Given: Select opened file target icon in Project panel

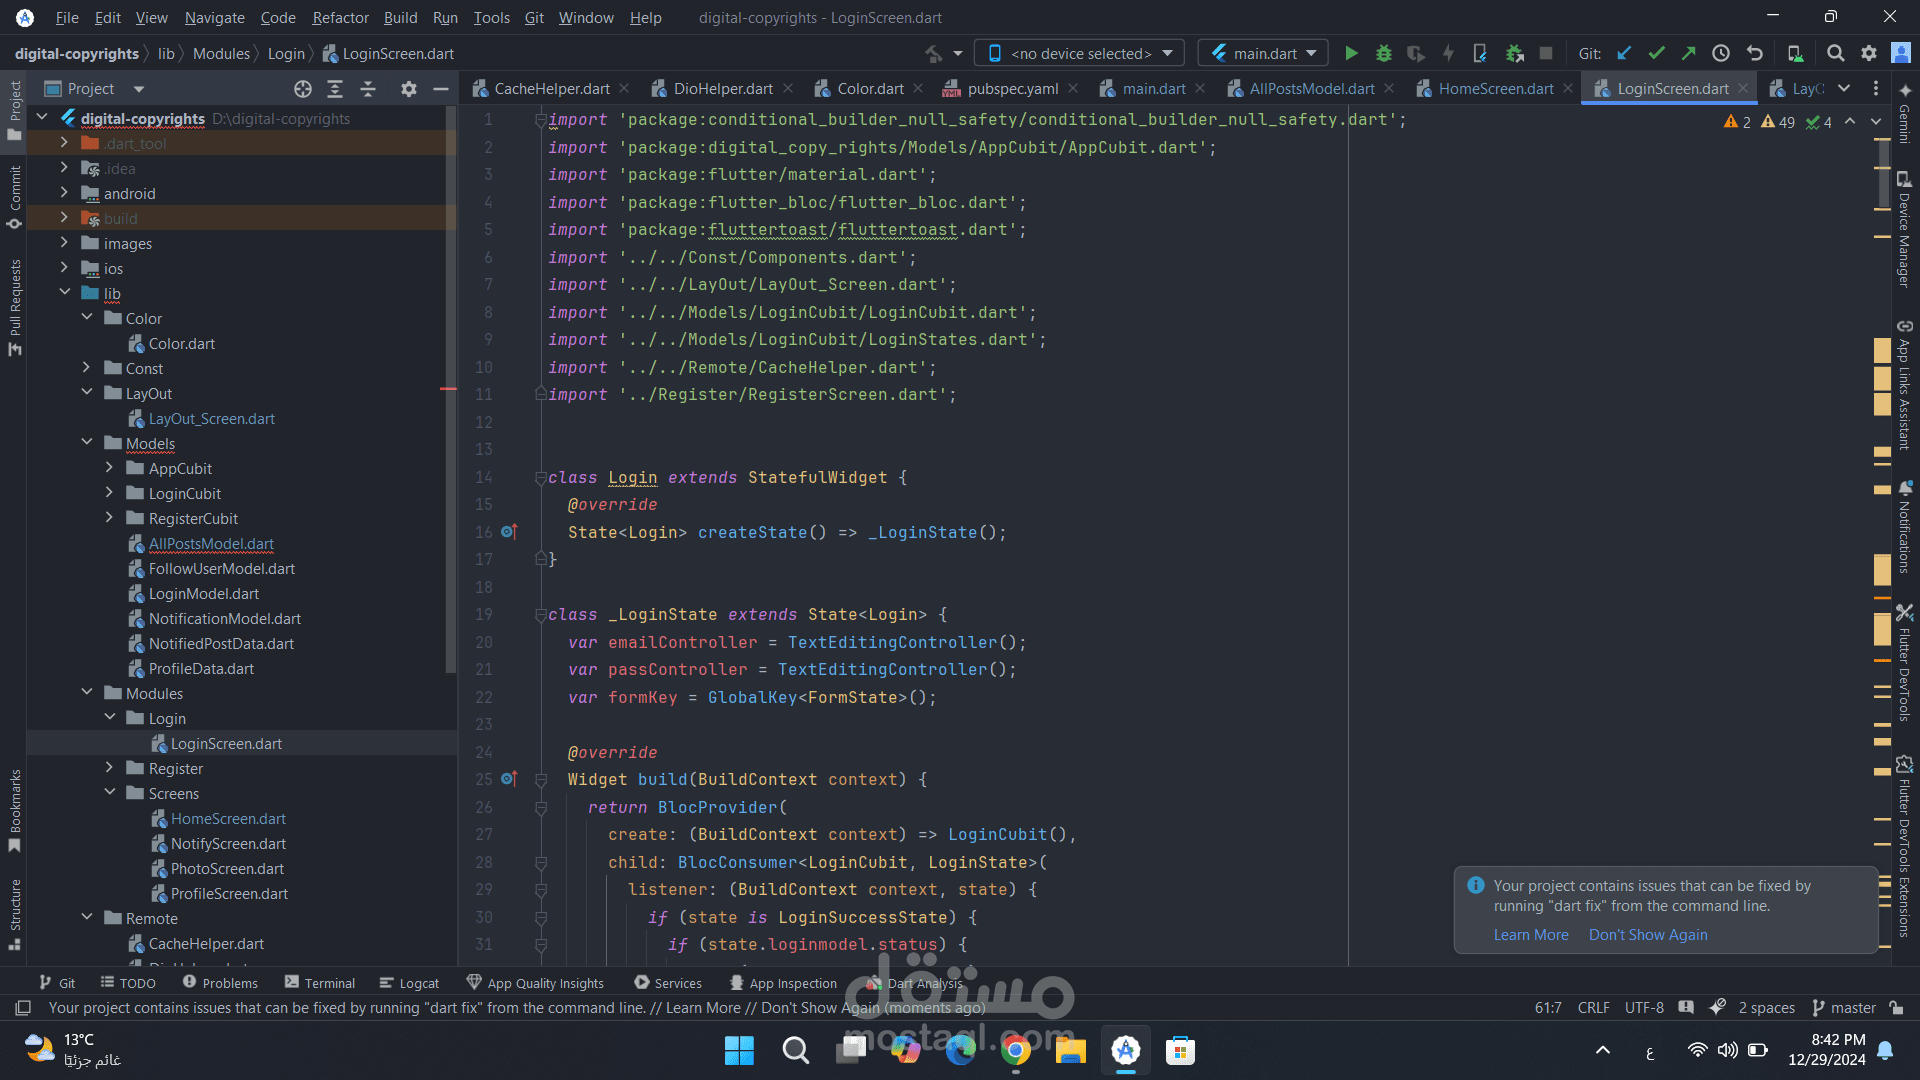Looking at the screenshot, I should 303,89.
